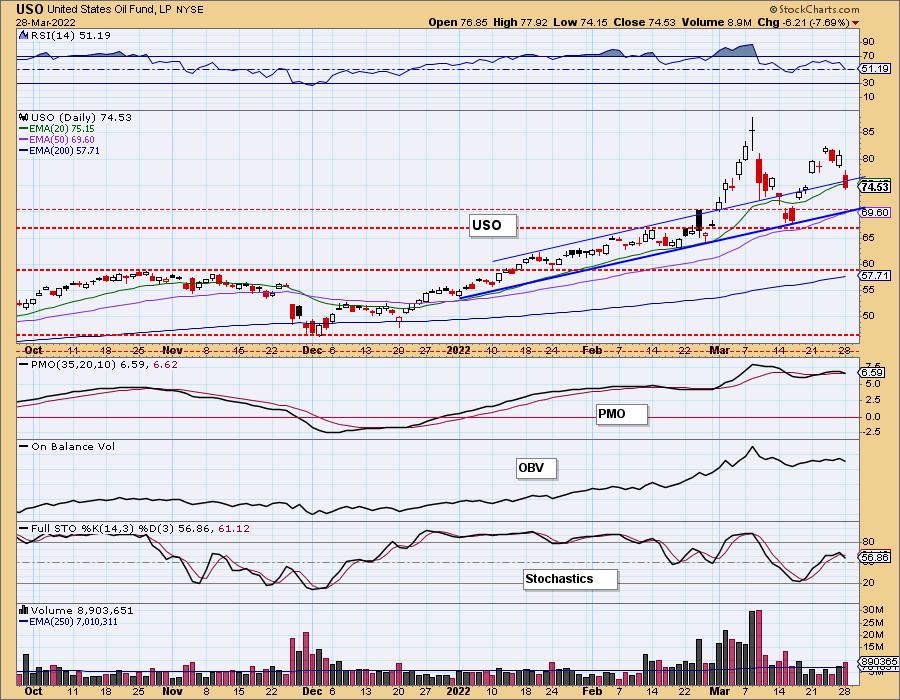The image size is (900, 700).
Task: Click the Nov label below price panel
Action: click(x=172, y=350)
